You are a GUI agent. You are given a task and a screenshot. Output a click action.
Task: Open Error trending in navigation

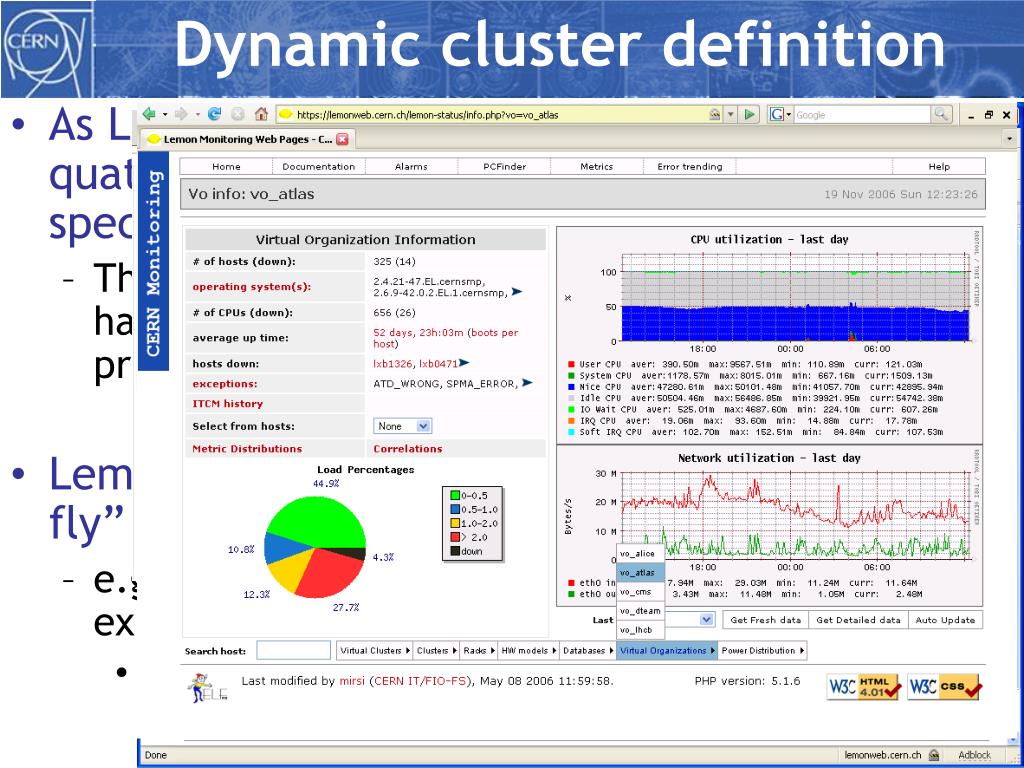(690, 167)
